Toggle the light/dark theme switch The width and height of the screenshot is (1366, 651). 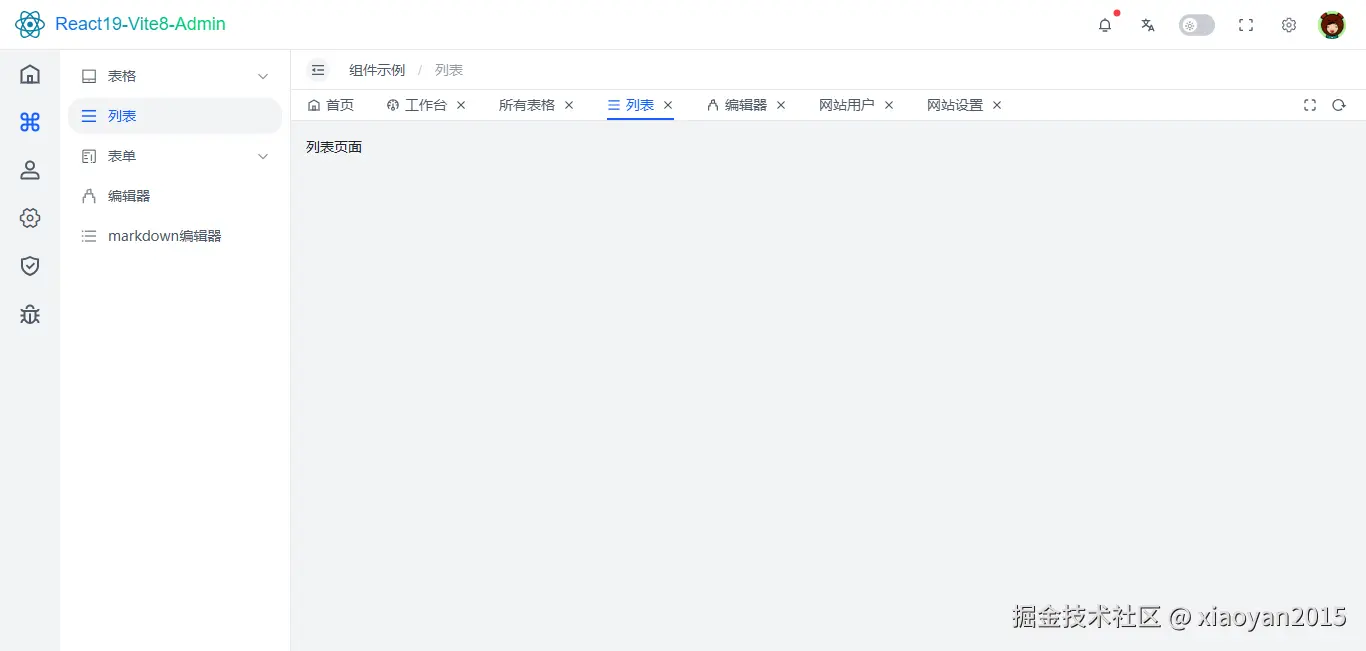point(1197,25)
